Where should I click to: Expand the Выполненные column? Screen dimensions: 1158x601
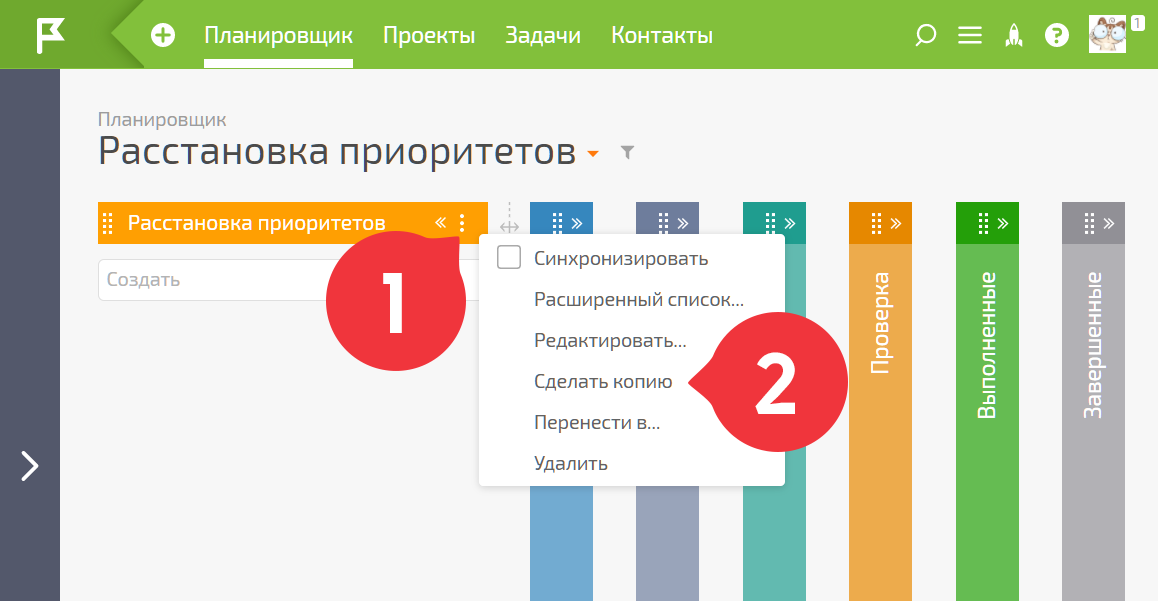point(1002,223)
